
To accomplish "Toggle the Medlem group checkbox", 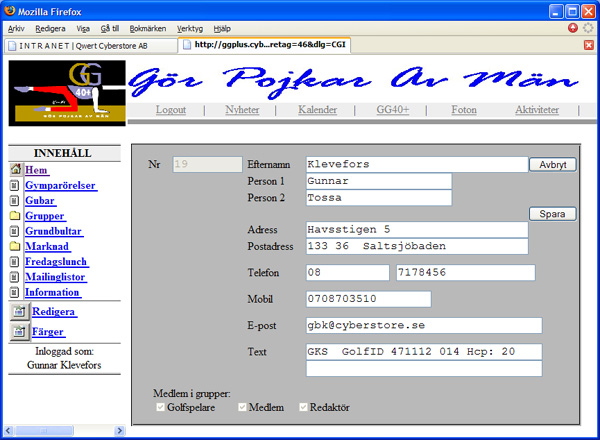I will pos(242,408).
